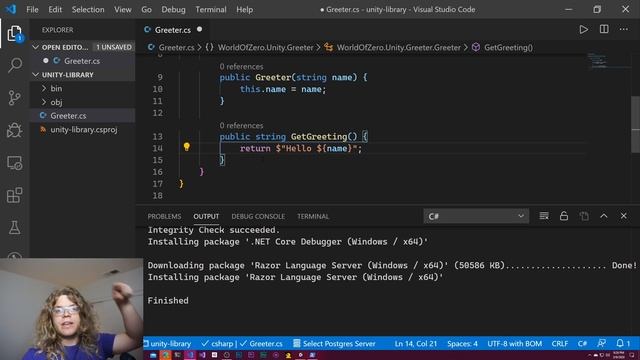
Task: Click the VS Code logo icon
Action: (11, 9)
